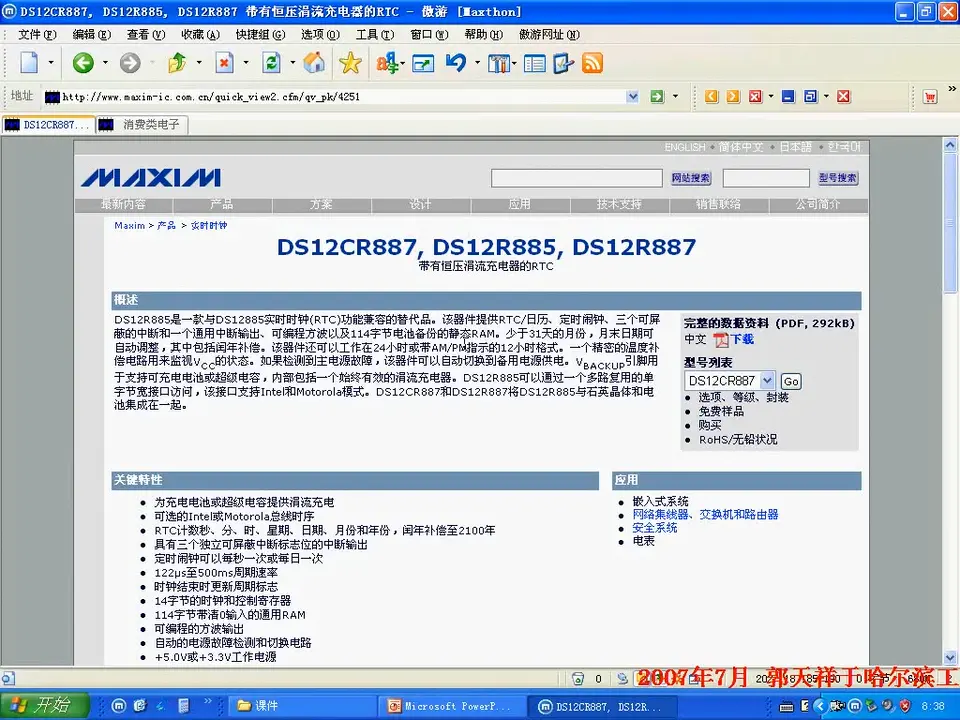The height and width of the screenshot is (720, 960).
Task: Click the 购买 list item
Action: click(710, 426)
